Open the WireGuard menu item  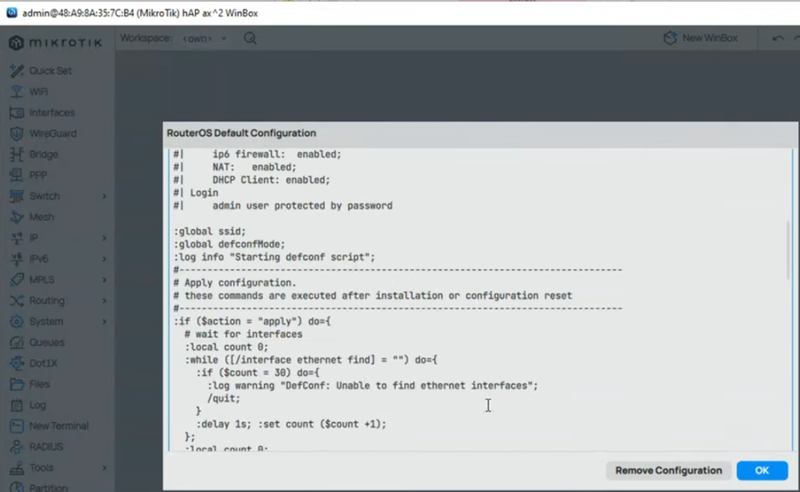tap(53, 133)
